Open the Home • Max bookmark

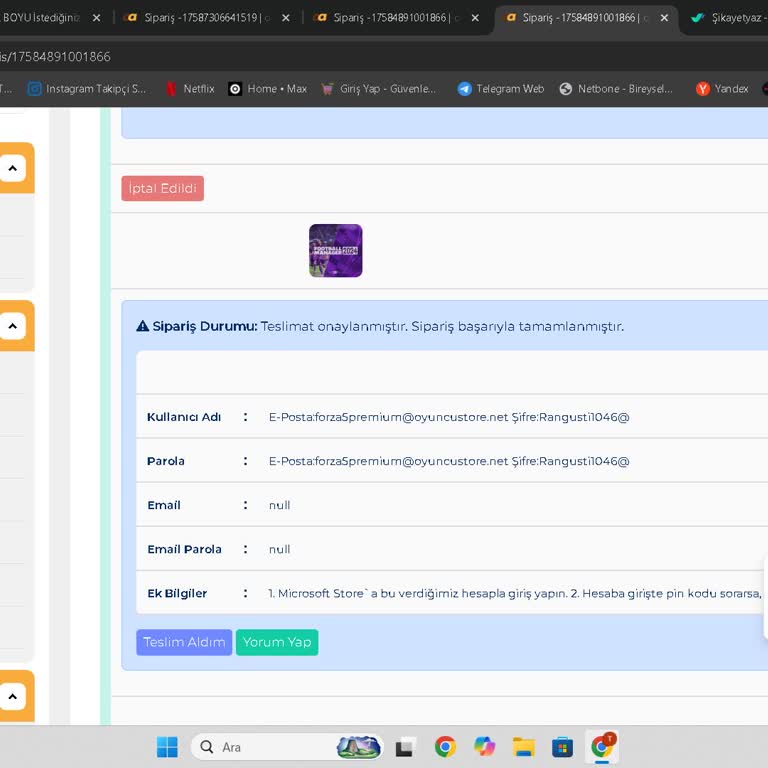267,89
